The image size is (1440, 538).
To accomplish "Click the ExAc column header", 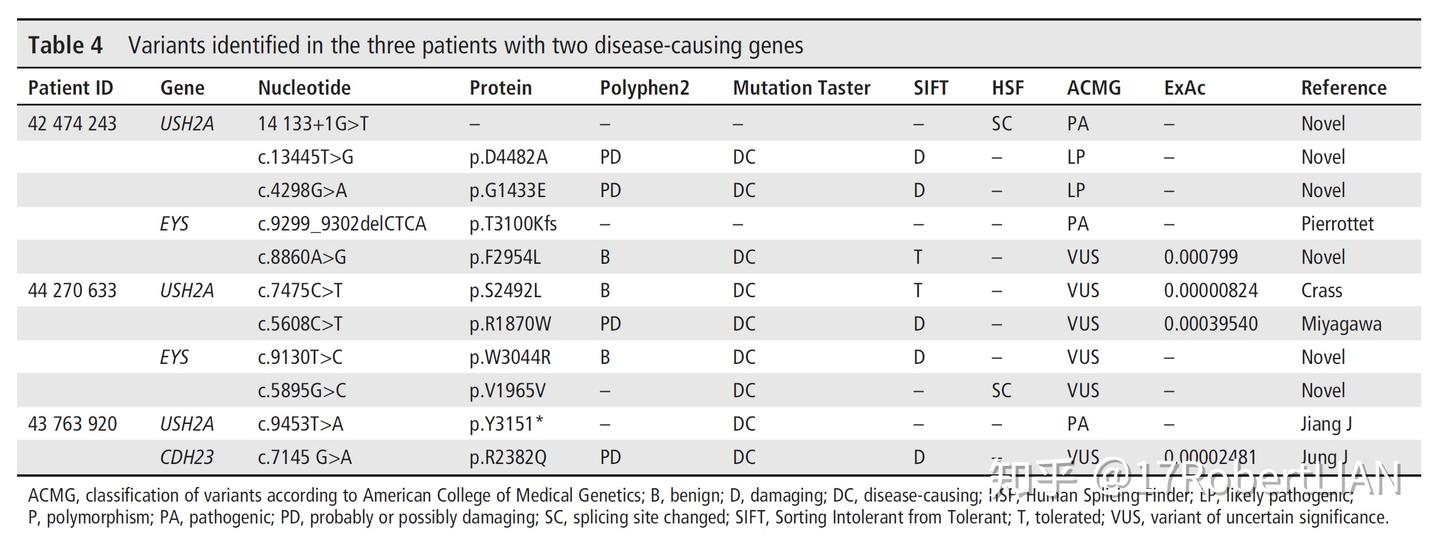I will point(1184,88).
